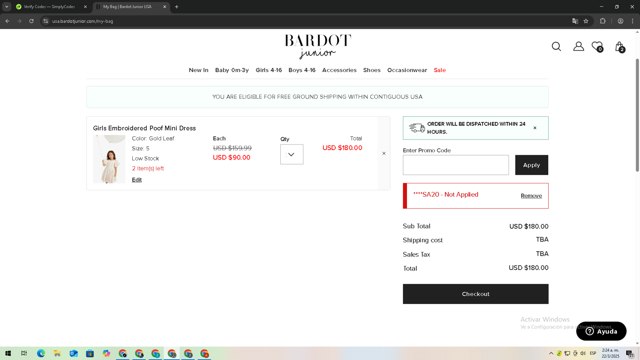Open a new browser tab
The height and width of the screenshot is (360, 640).
[x=176, y=7]
